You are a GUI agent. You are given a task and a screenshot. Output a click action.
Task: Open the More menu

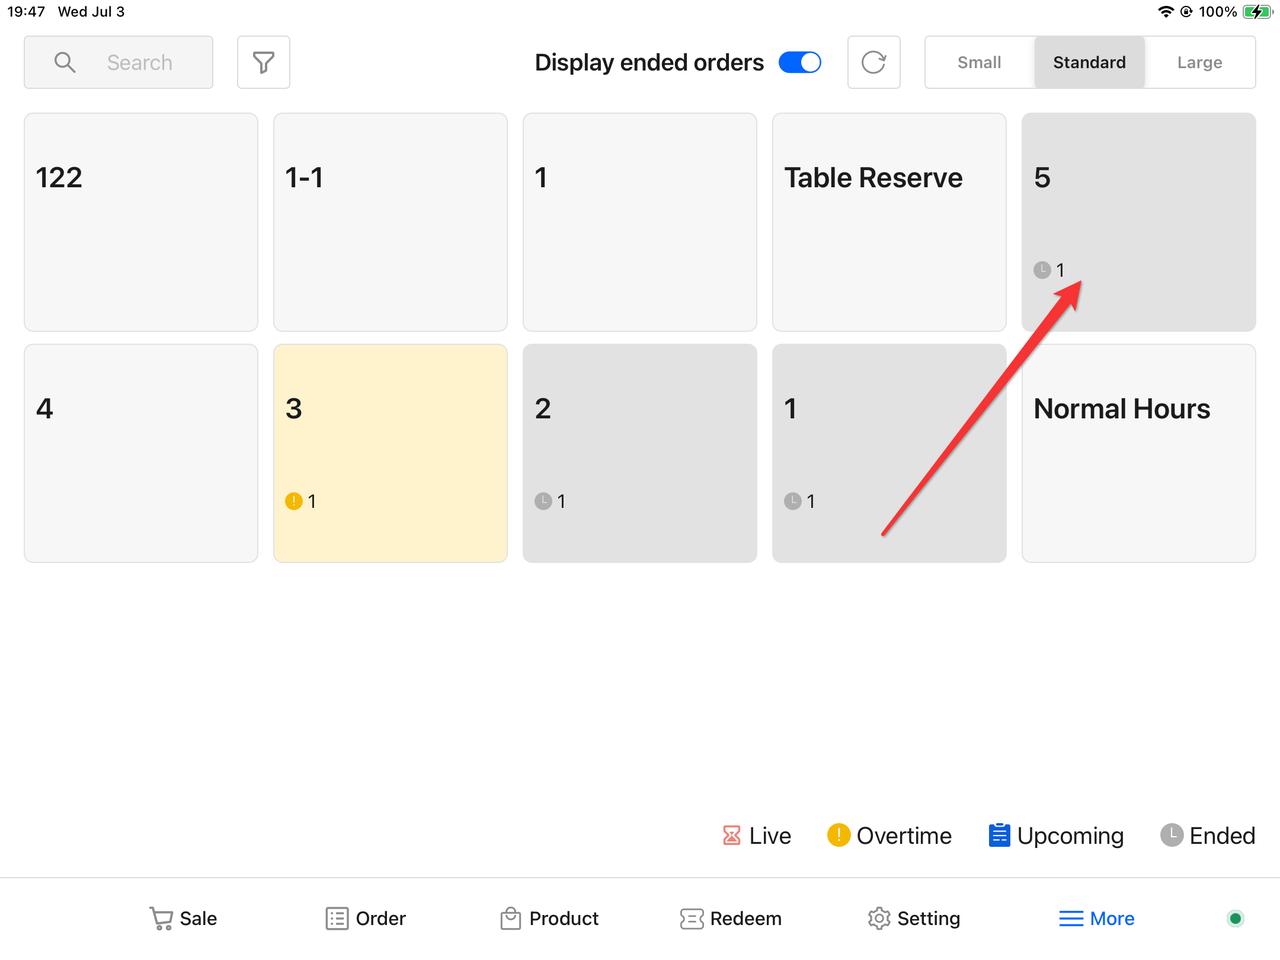click(x=1097, y=918)
